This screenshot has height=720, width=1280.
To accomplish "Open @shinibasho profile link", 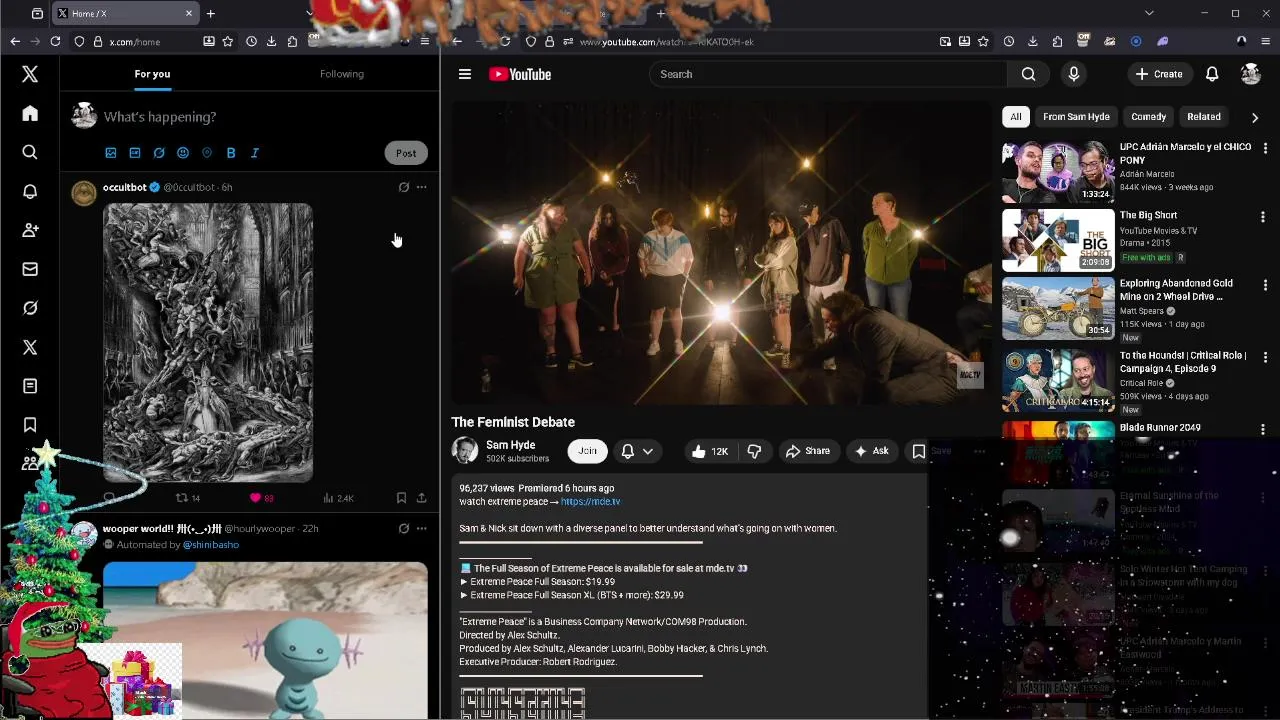I will pos(211,545).
